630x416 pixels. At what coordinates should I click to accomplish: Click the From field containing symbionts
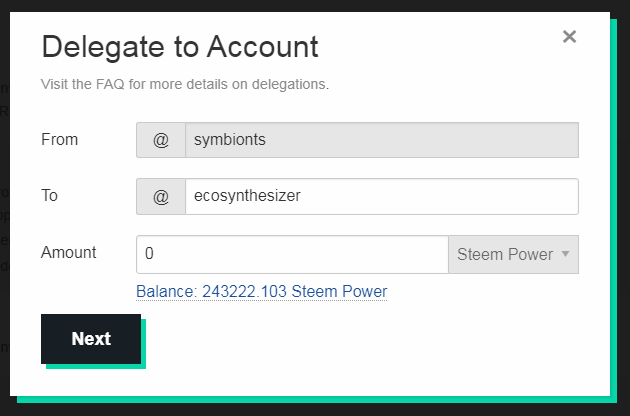tap(381, 140)
